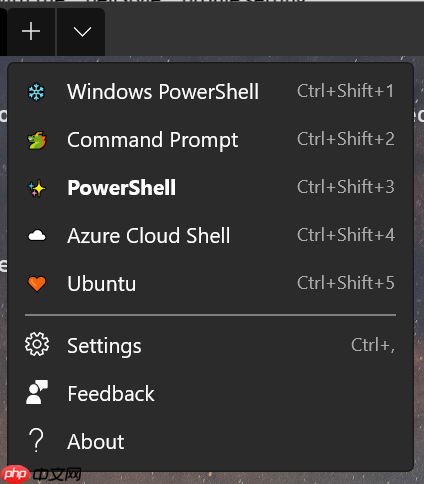This screenshot has width=424, height=484.
Task: Launch Windows PowerShell profile
Action: point(210,92)
